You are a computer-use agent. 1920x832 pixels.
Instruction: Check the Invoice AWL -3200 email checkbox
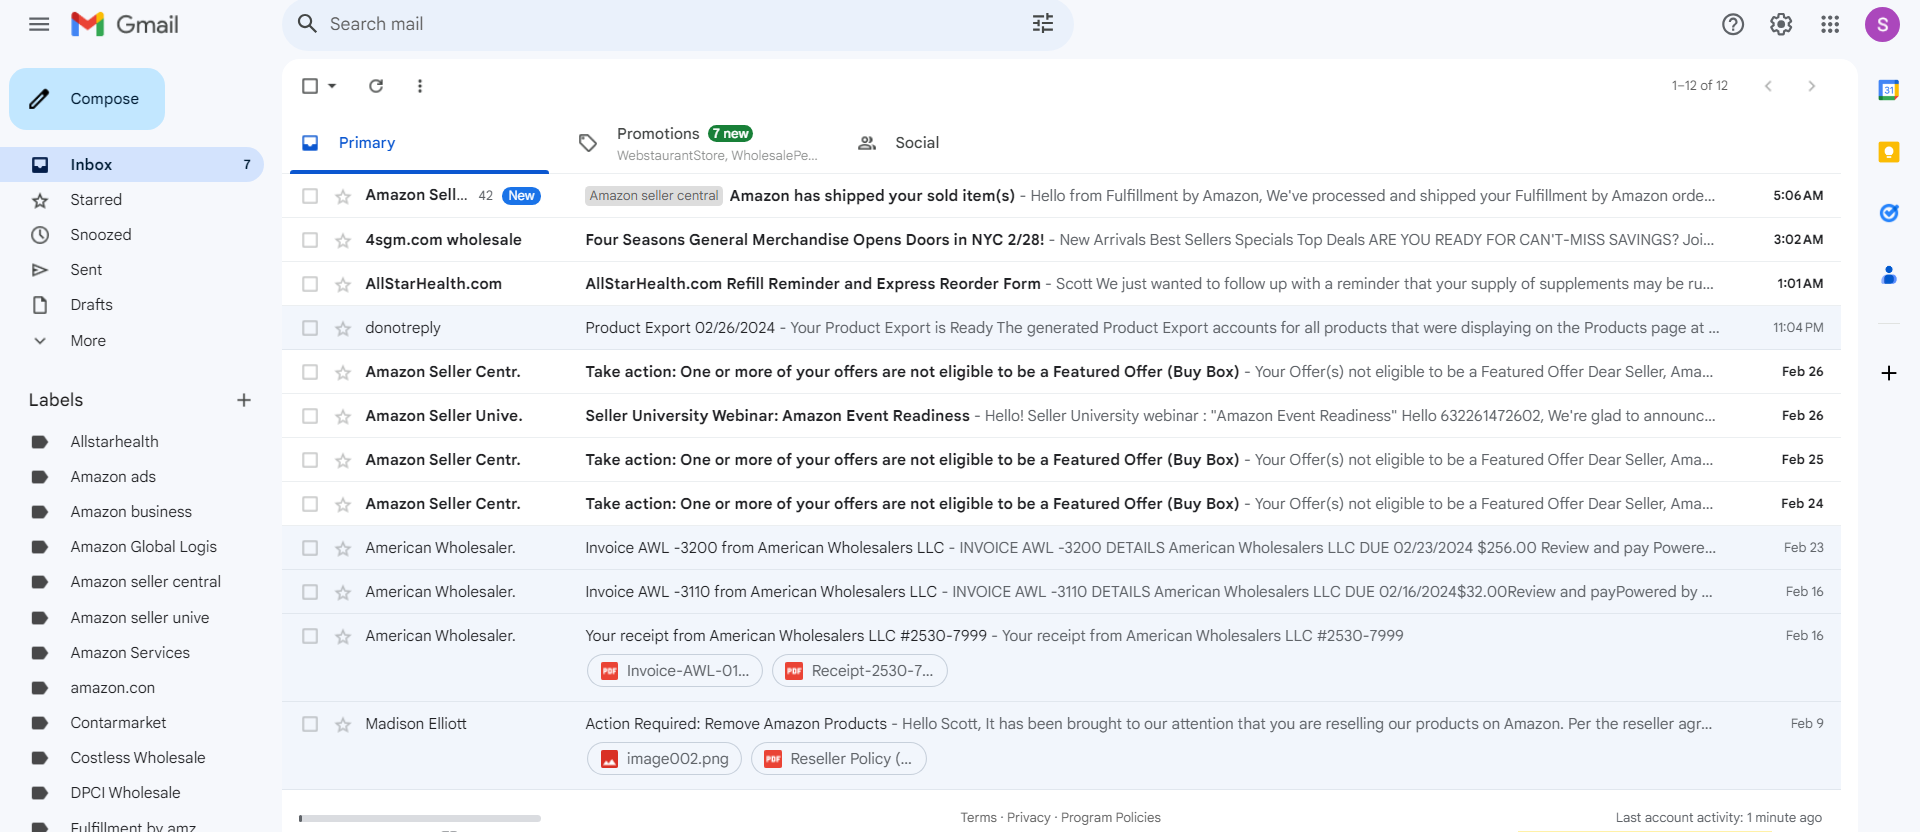click(x=310, y=548)
